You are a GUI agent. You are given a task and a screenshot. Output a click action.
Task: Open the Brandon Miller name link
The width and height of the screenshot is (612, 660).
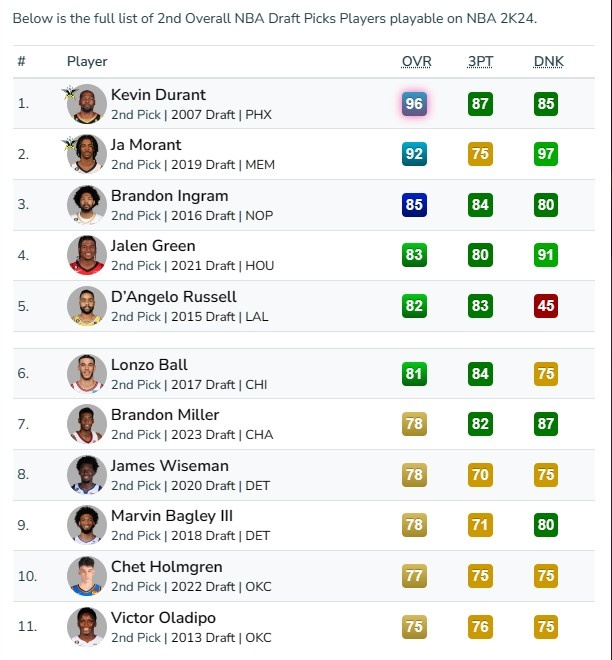tap(165, 415)
